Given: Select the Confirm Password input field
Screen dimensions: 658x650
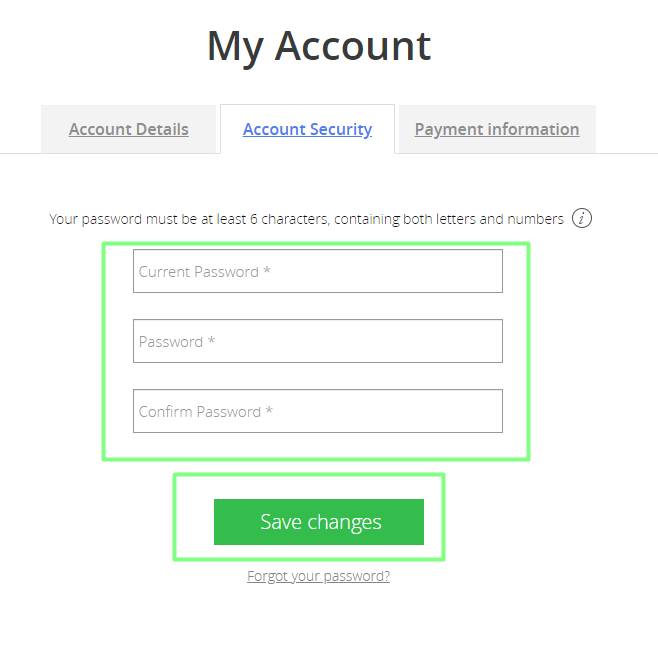Looking at the screenshot, I should 318,411.
